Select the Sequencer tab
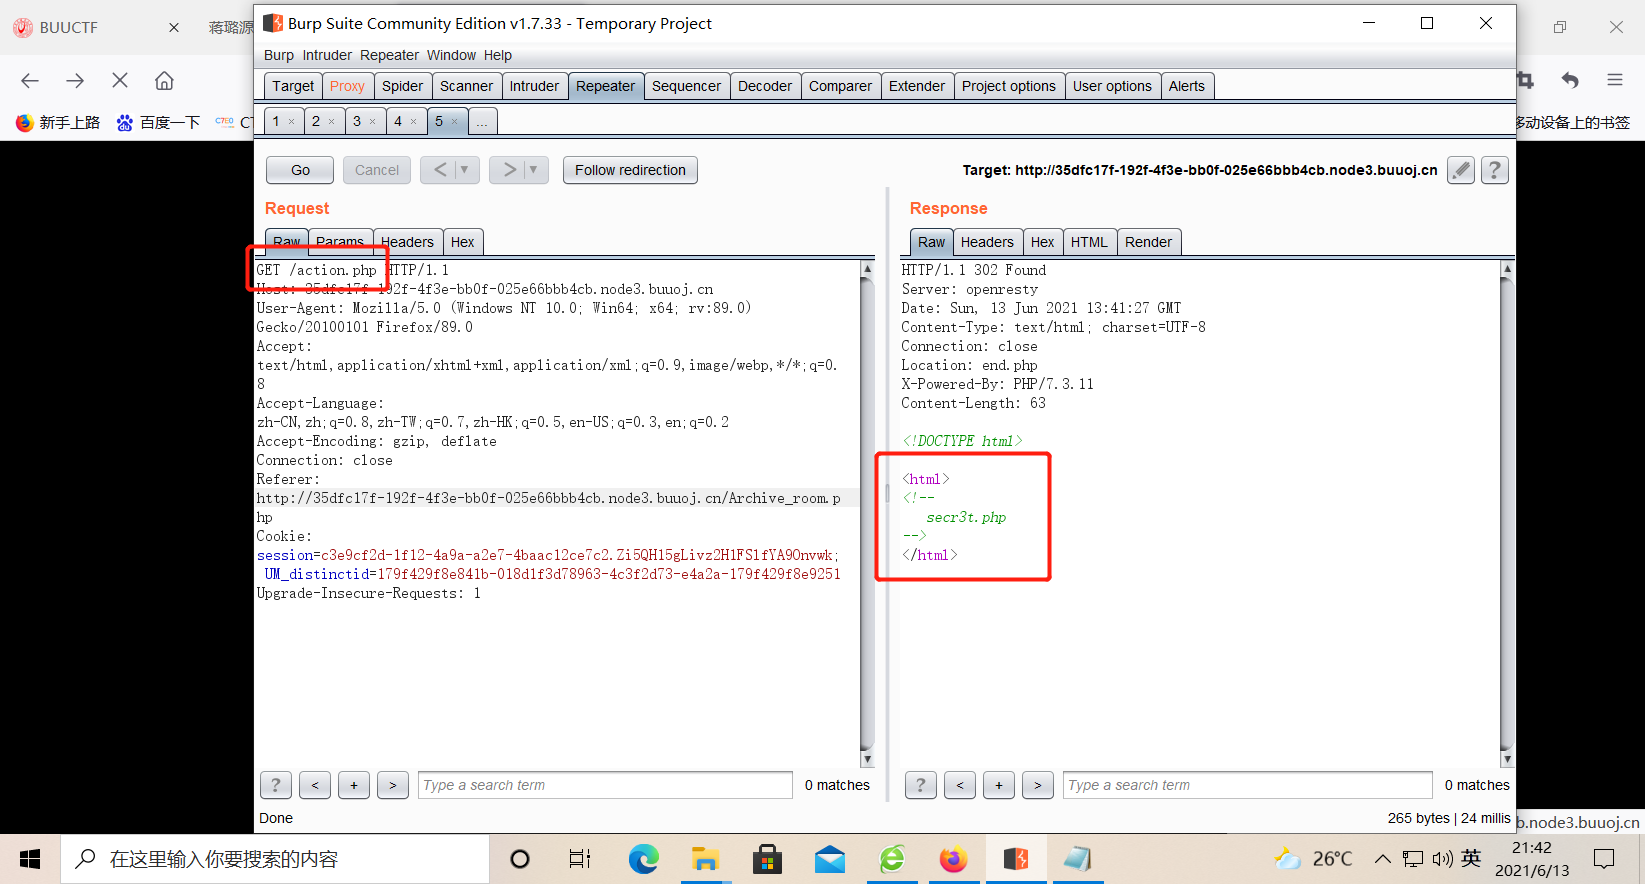 click(x=686, y=86)
